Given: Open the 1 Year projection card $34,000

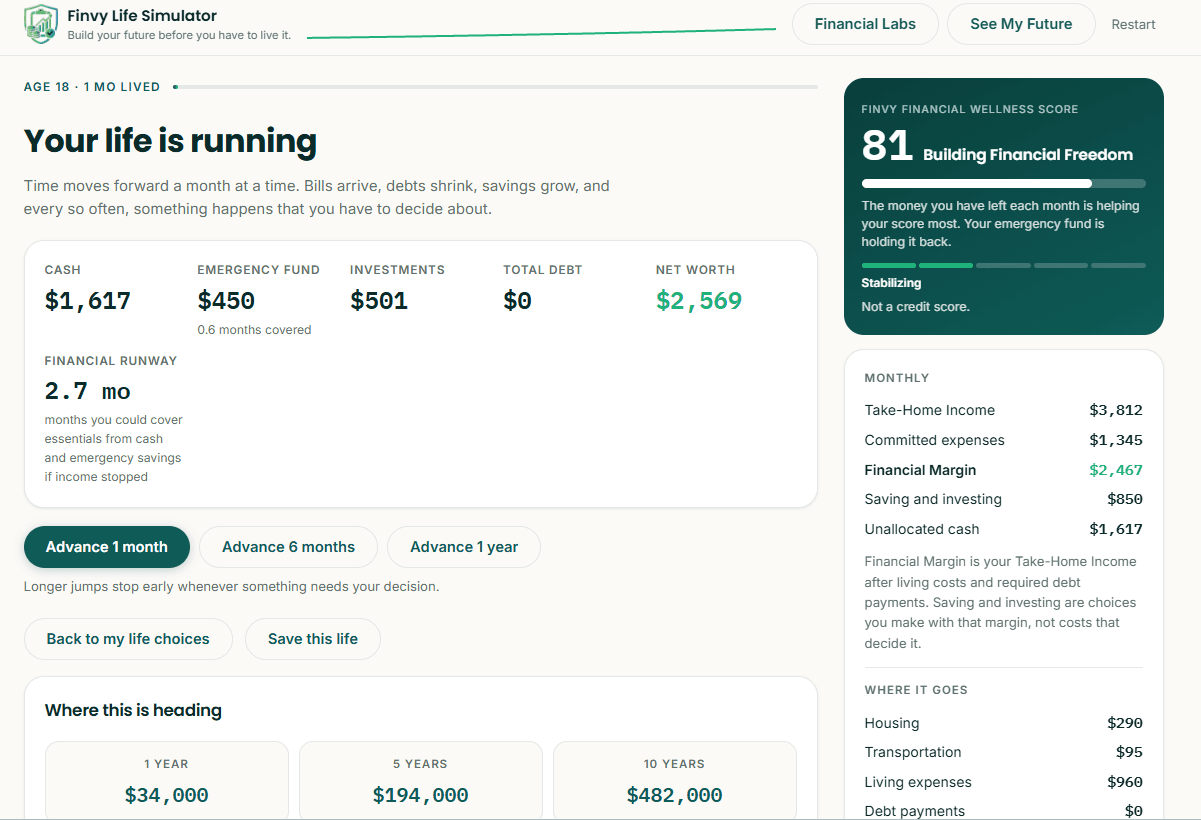Looking at the screenshot, I should click(x=167, y=780).
